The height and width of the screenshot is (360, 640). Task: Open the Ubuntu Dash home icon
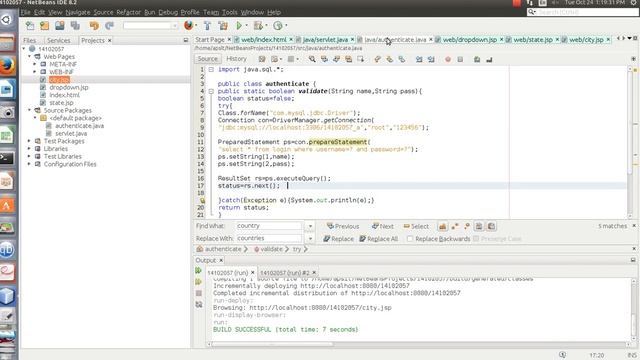click(x=7, y=19)
